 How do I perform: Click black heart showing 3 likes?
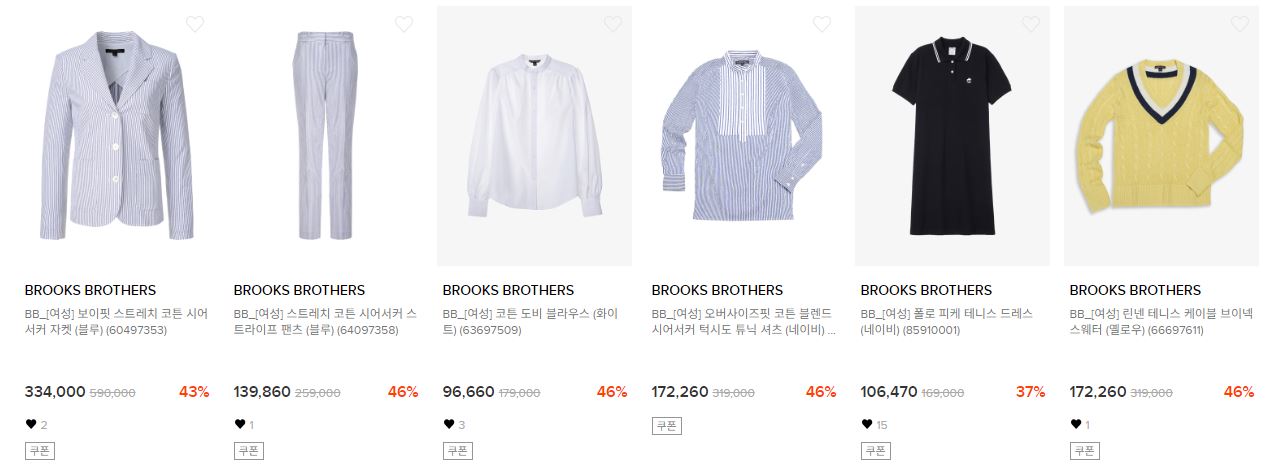tap(448, 424)
